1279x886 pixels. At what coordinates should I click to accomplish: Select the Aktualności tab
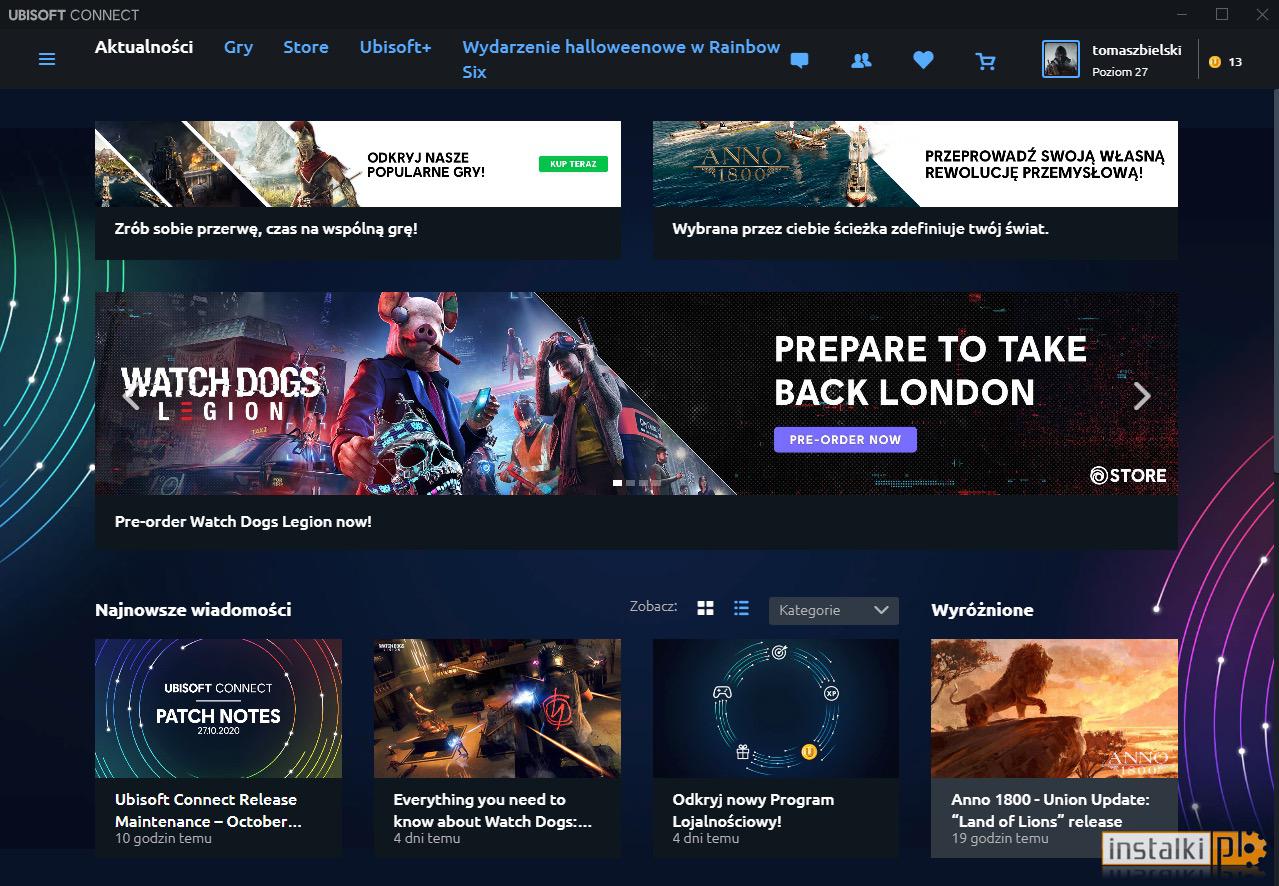(x=144, y=47)
